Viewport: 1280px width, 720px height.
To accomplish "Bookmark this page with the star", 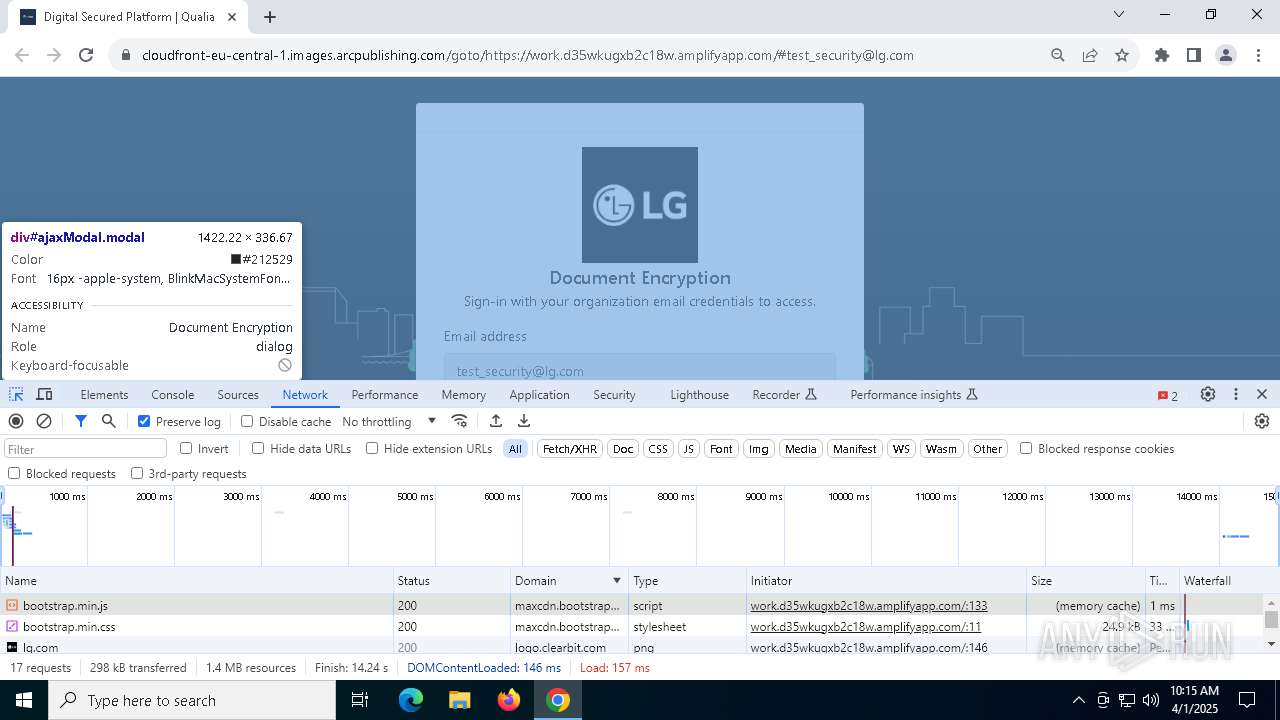I will pos(1122,55).
